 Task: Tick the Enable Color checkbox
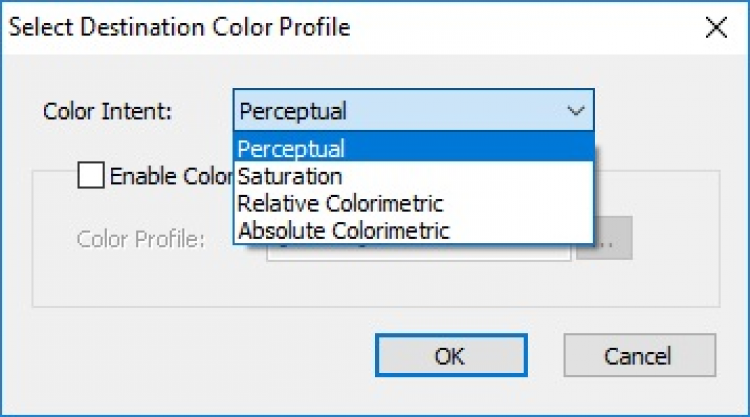[x=90, y=176]
